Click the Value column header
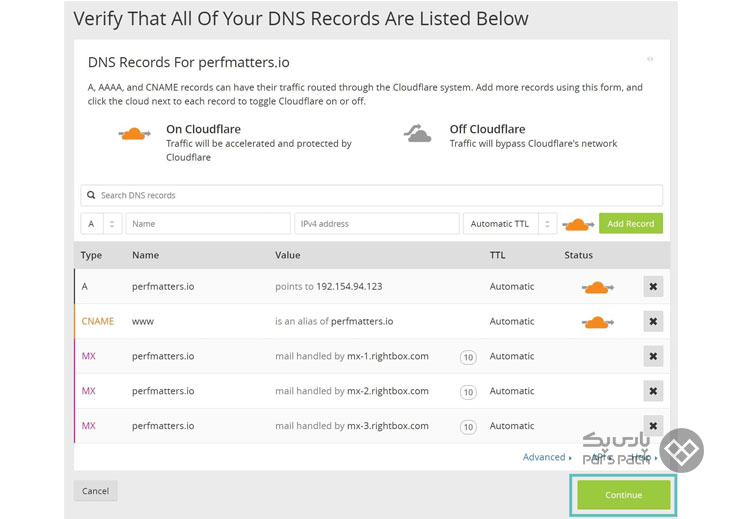The height and width of the screenshot is (519, 750). tap(287, 255)
